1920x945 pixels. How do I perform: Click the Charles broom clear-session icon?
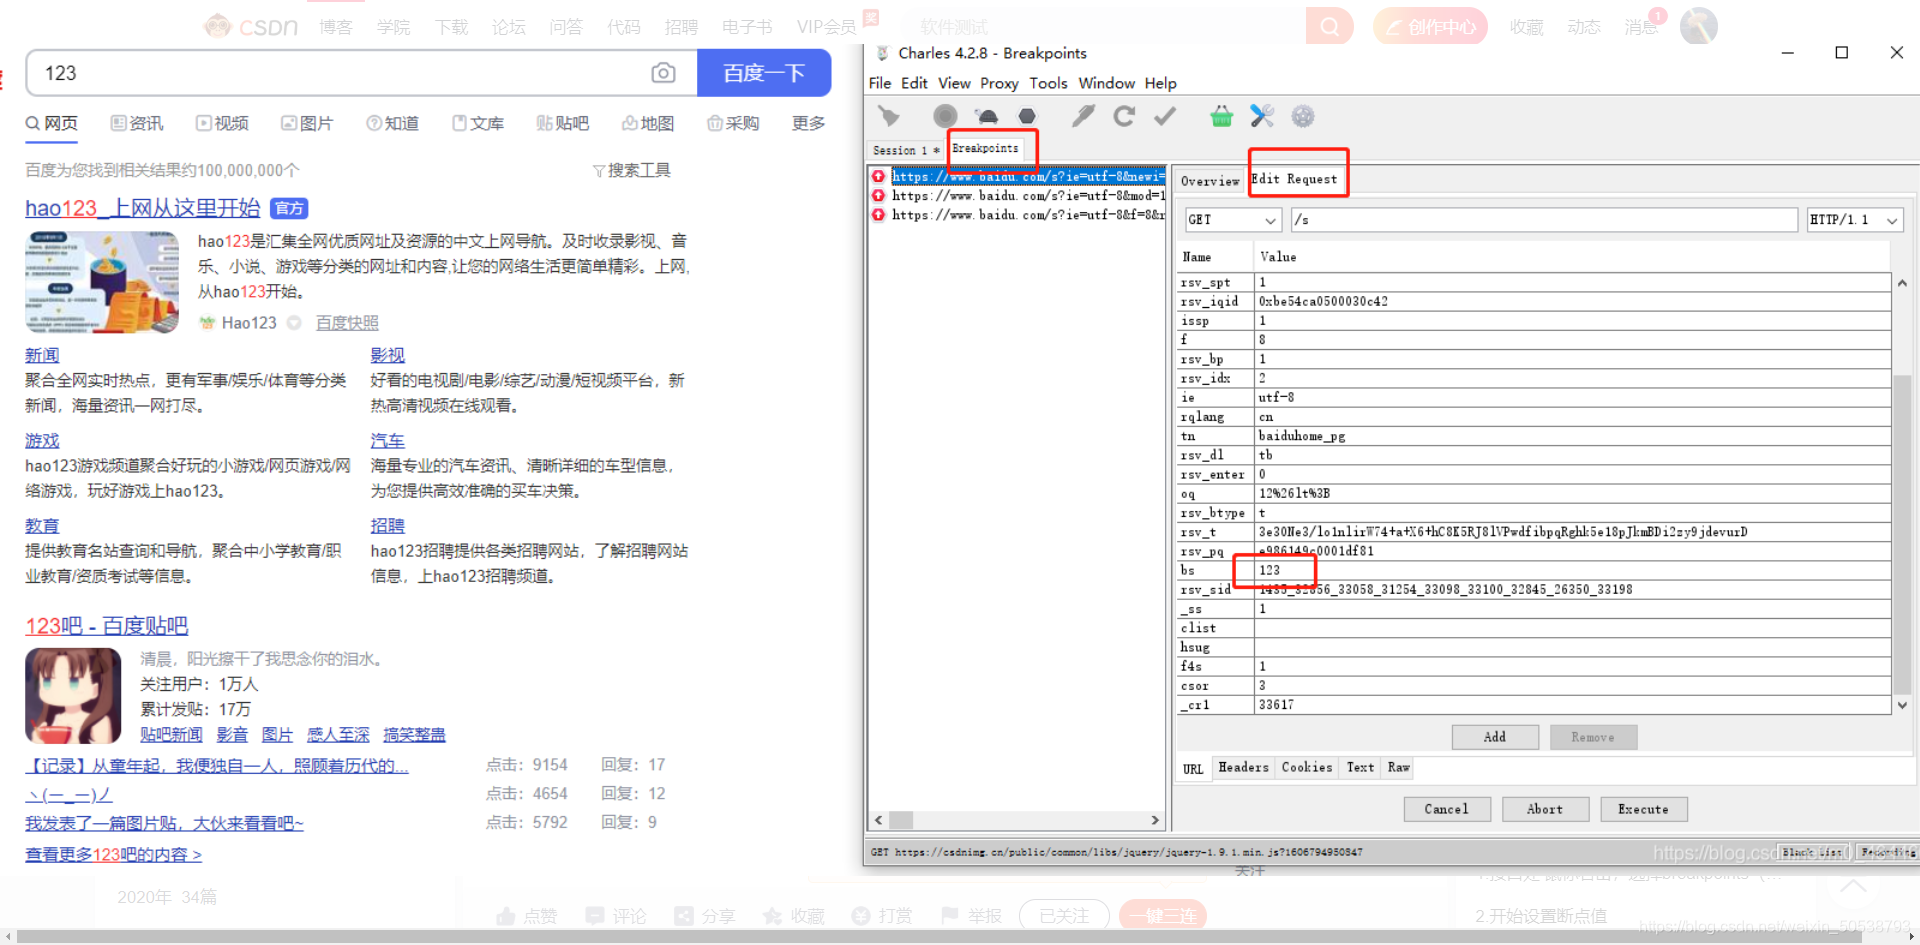[888, 116]
